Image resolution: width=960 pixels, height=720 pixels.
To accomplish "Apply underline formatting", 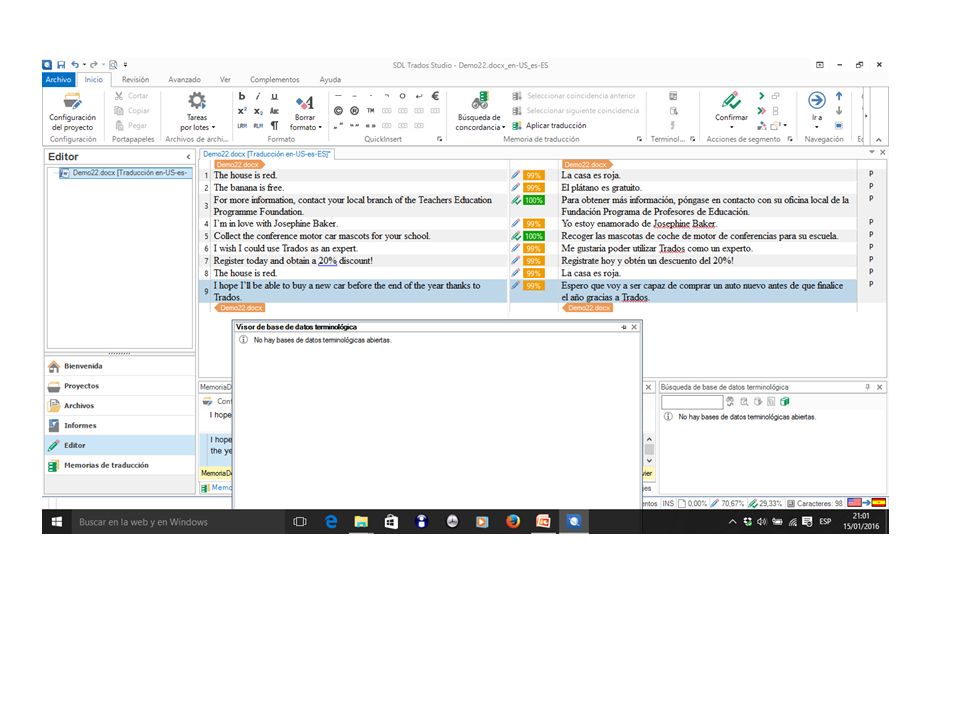I will (274, 96).
